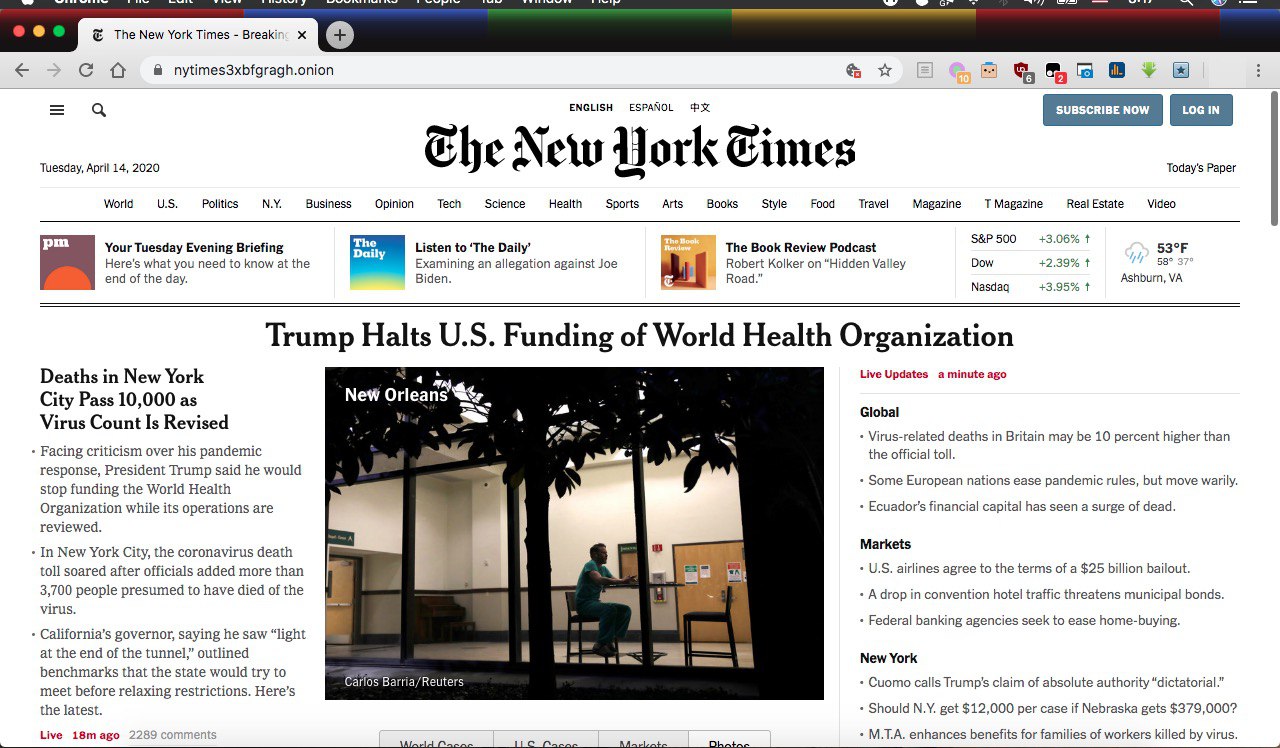This screenshot has height=748, width=1280.
Task: Click the rain weather icon
Action: (x=1136, y=252)
